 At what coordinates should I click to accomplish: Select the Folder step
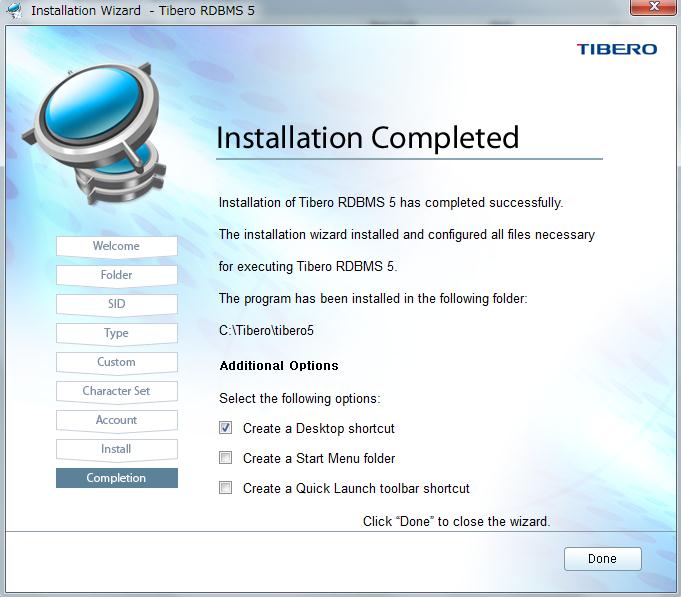coord(116,275)
